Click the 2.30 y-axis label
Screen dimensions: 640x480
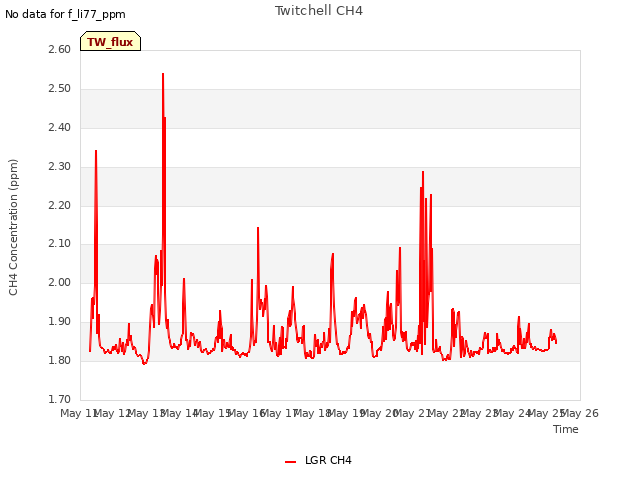(60, 167)
